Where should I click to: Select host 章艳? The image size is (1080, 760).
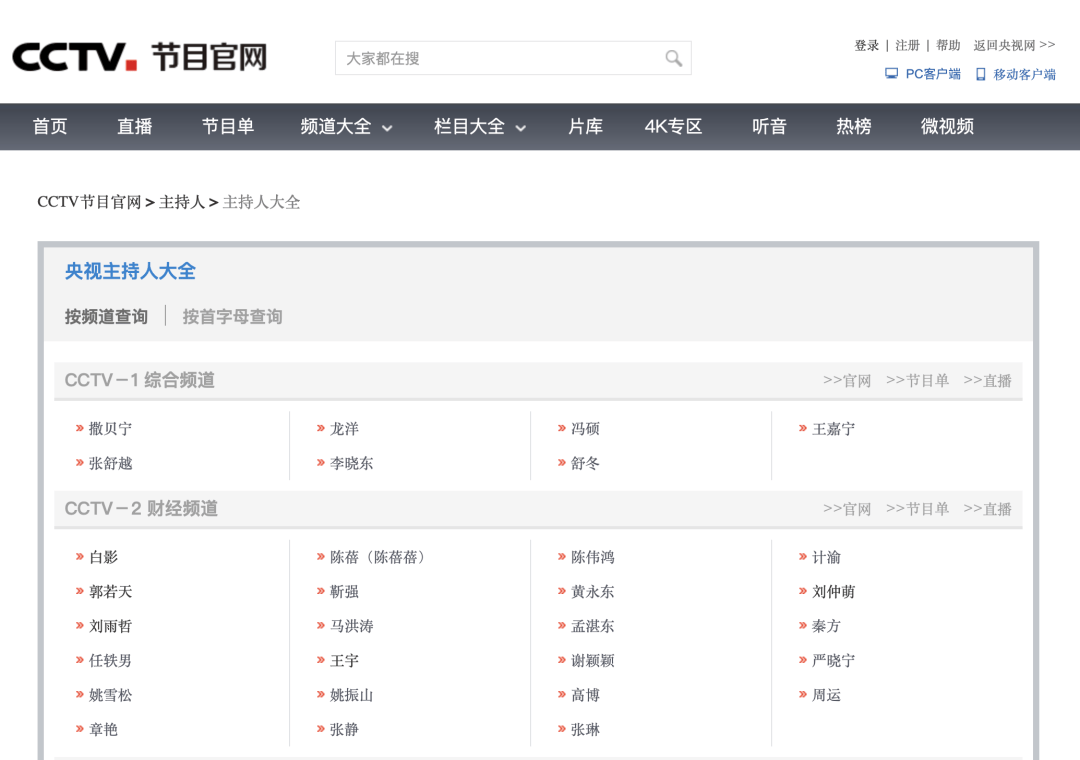pos(103,729)
